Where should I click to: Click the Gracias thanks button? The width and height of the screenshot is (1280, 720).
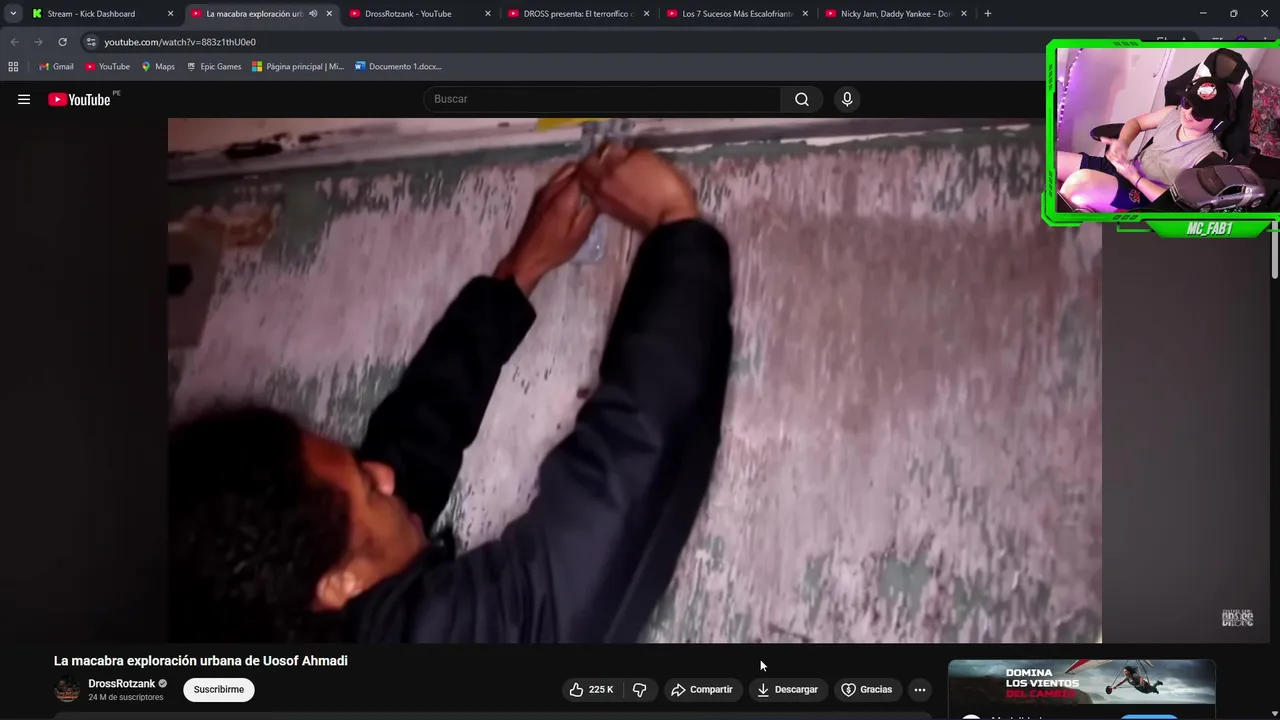click(866, 689)
